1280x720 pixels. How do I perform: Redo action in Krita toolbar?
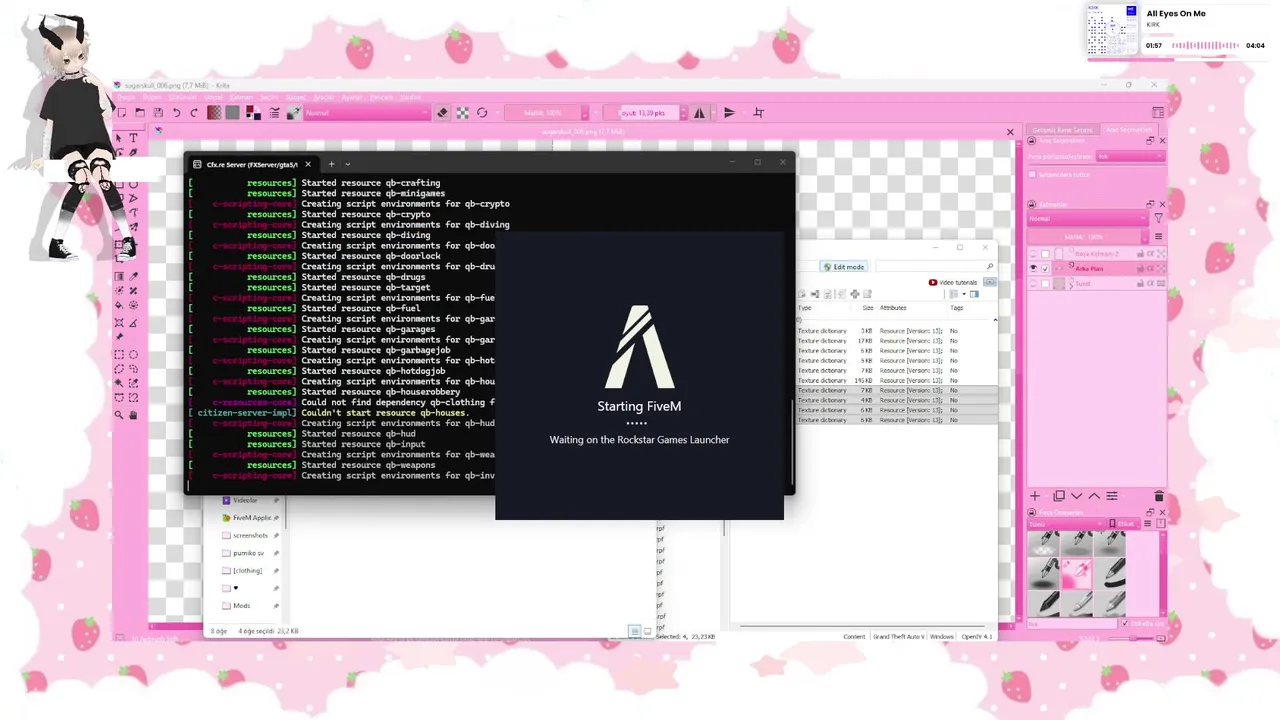[194, 112]
